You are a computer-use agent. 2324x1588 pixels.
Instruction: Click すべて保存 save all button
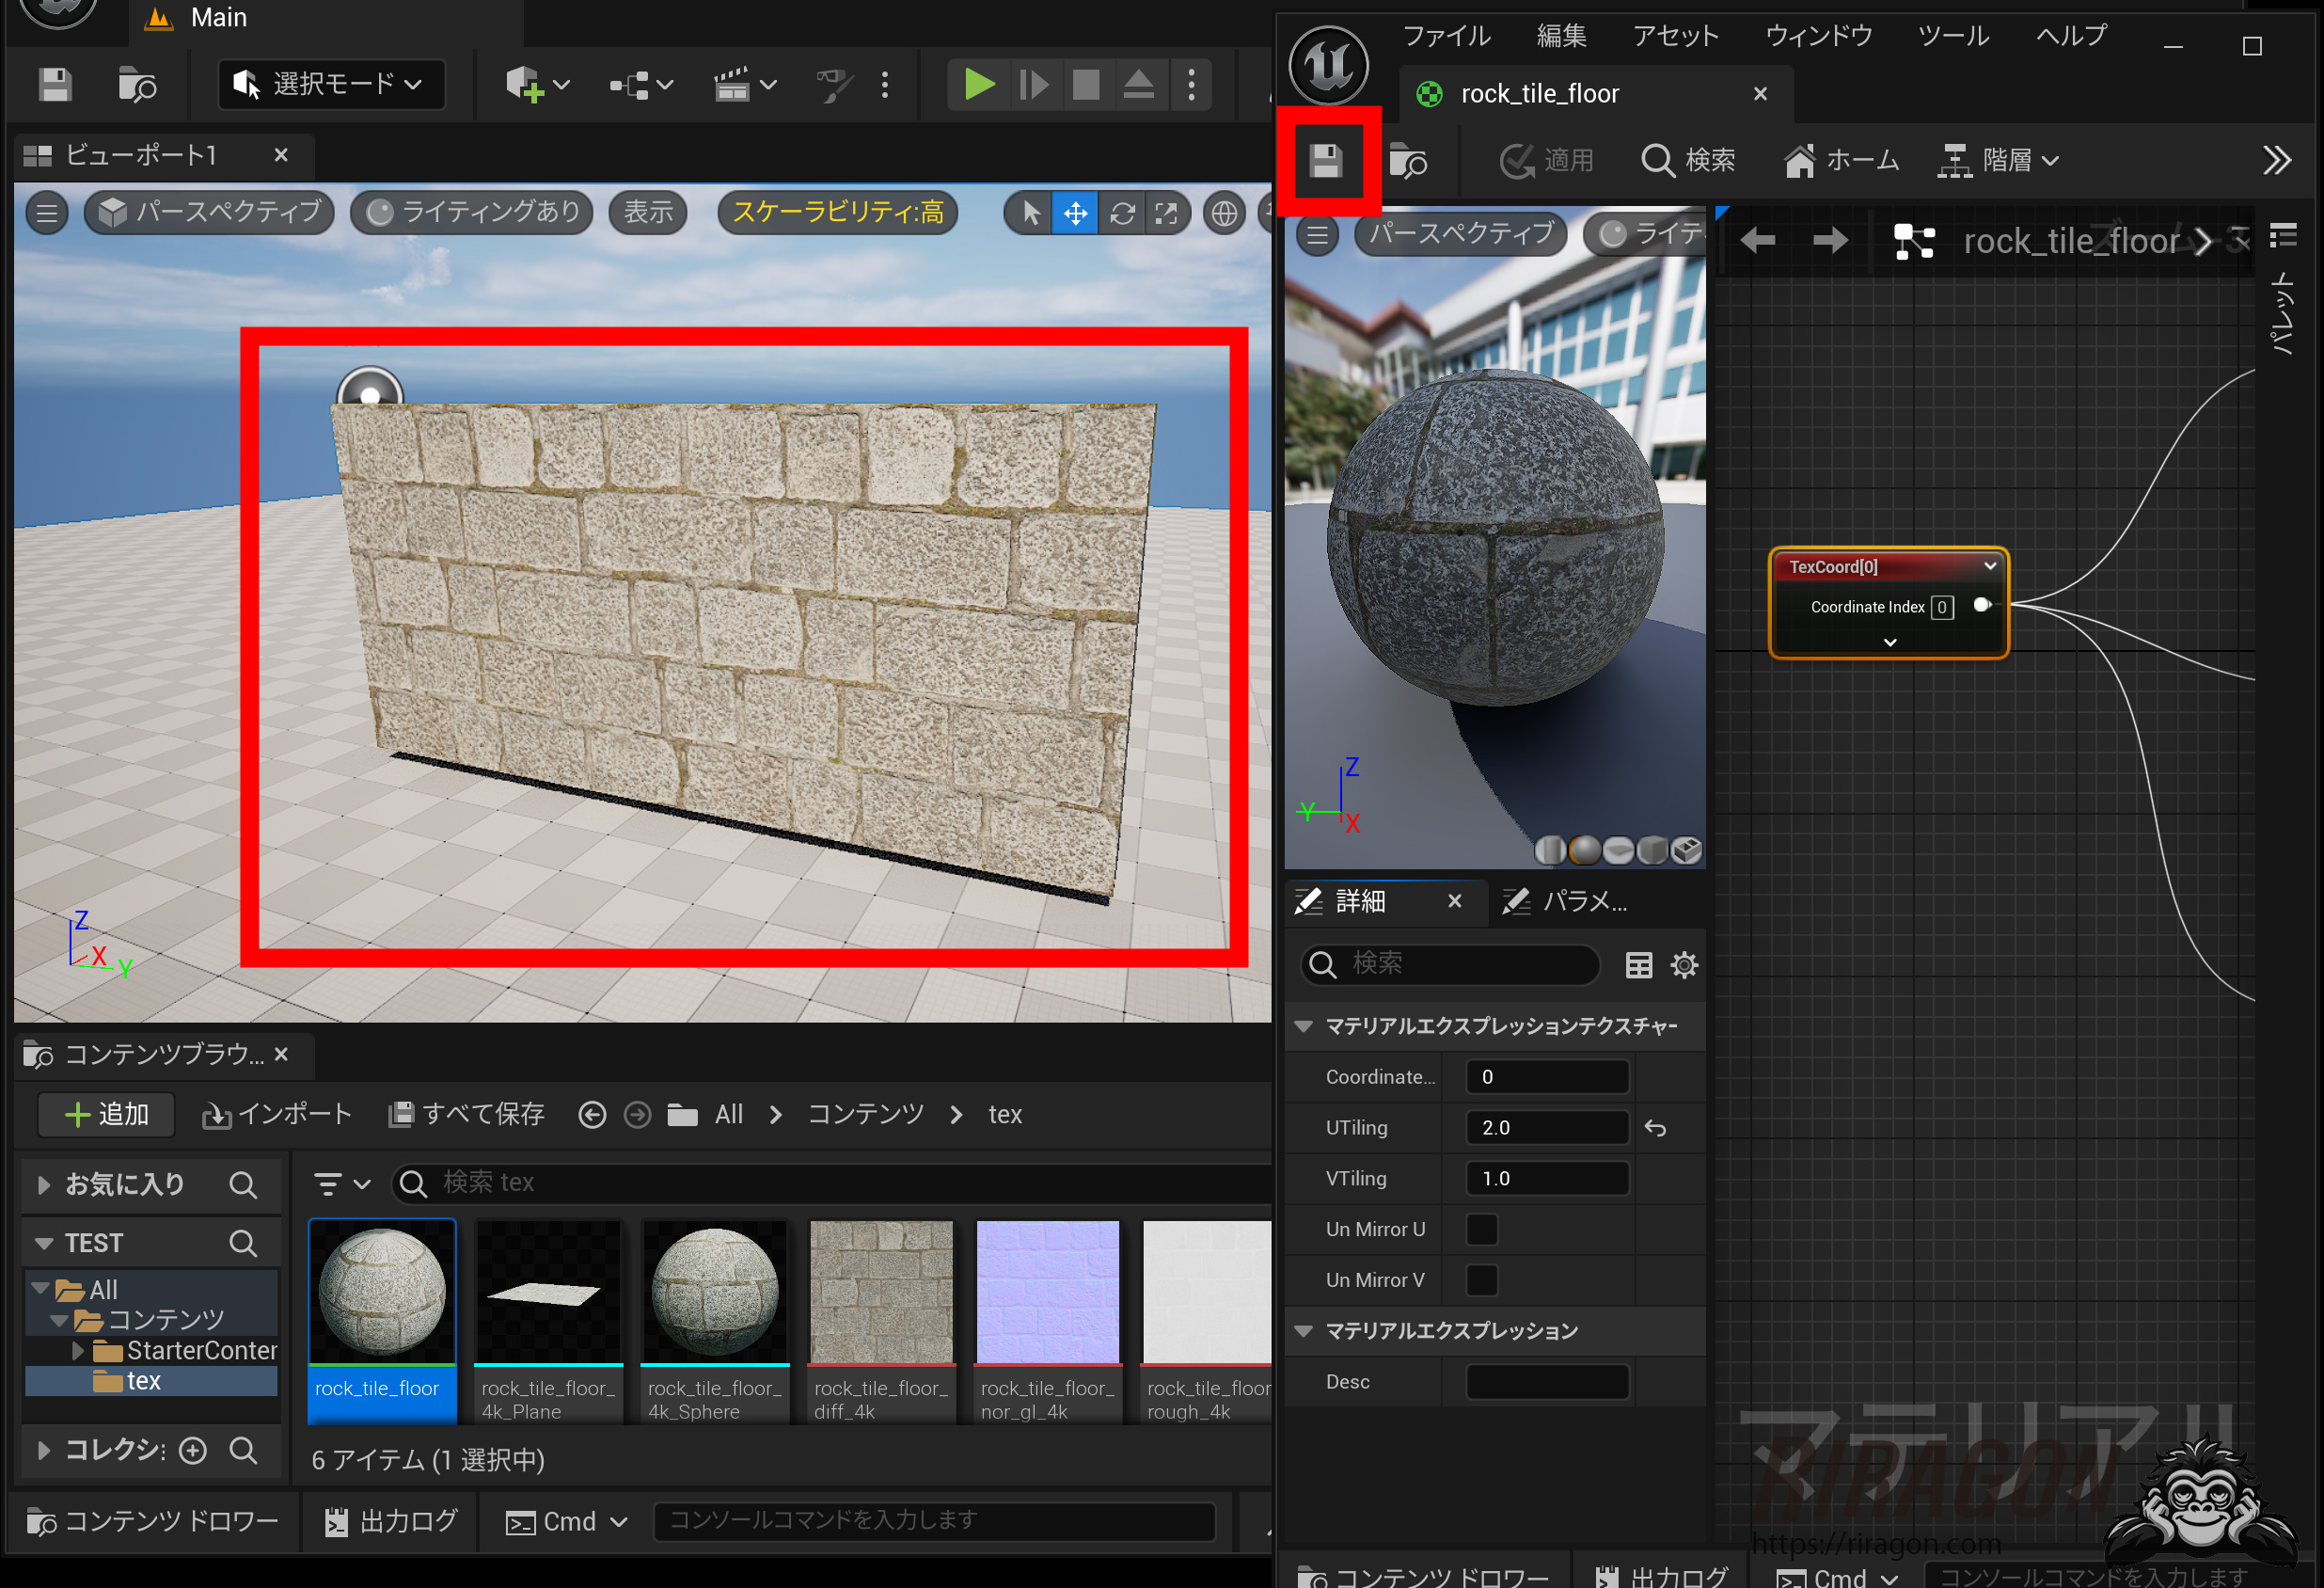[467, 1114]
